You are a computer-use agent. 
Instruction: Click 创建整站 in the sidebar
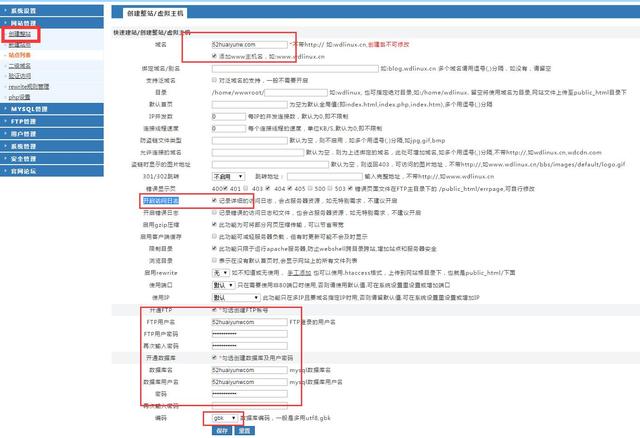(20, 34)
